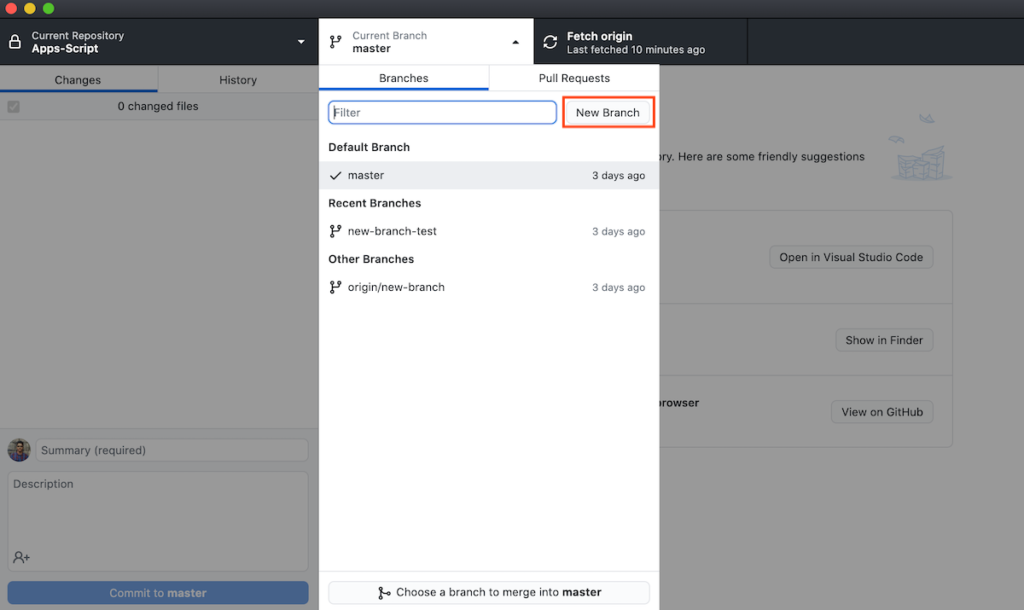Click the checkmark beside master branch

(x=336, y=175)
